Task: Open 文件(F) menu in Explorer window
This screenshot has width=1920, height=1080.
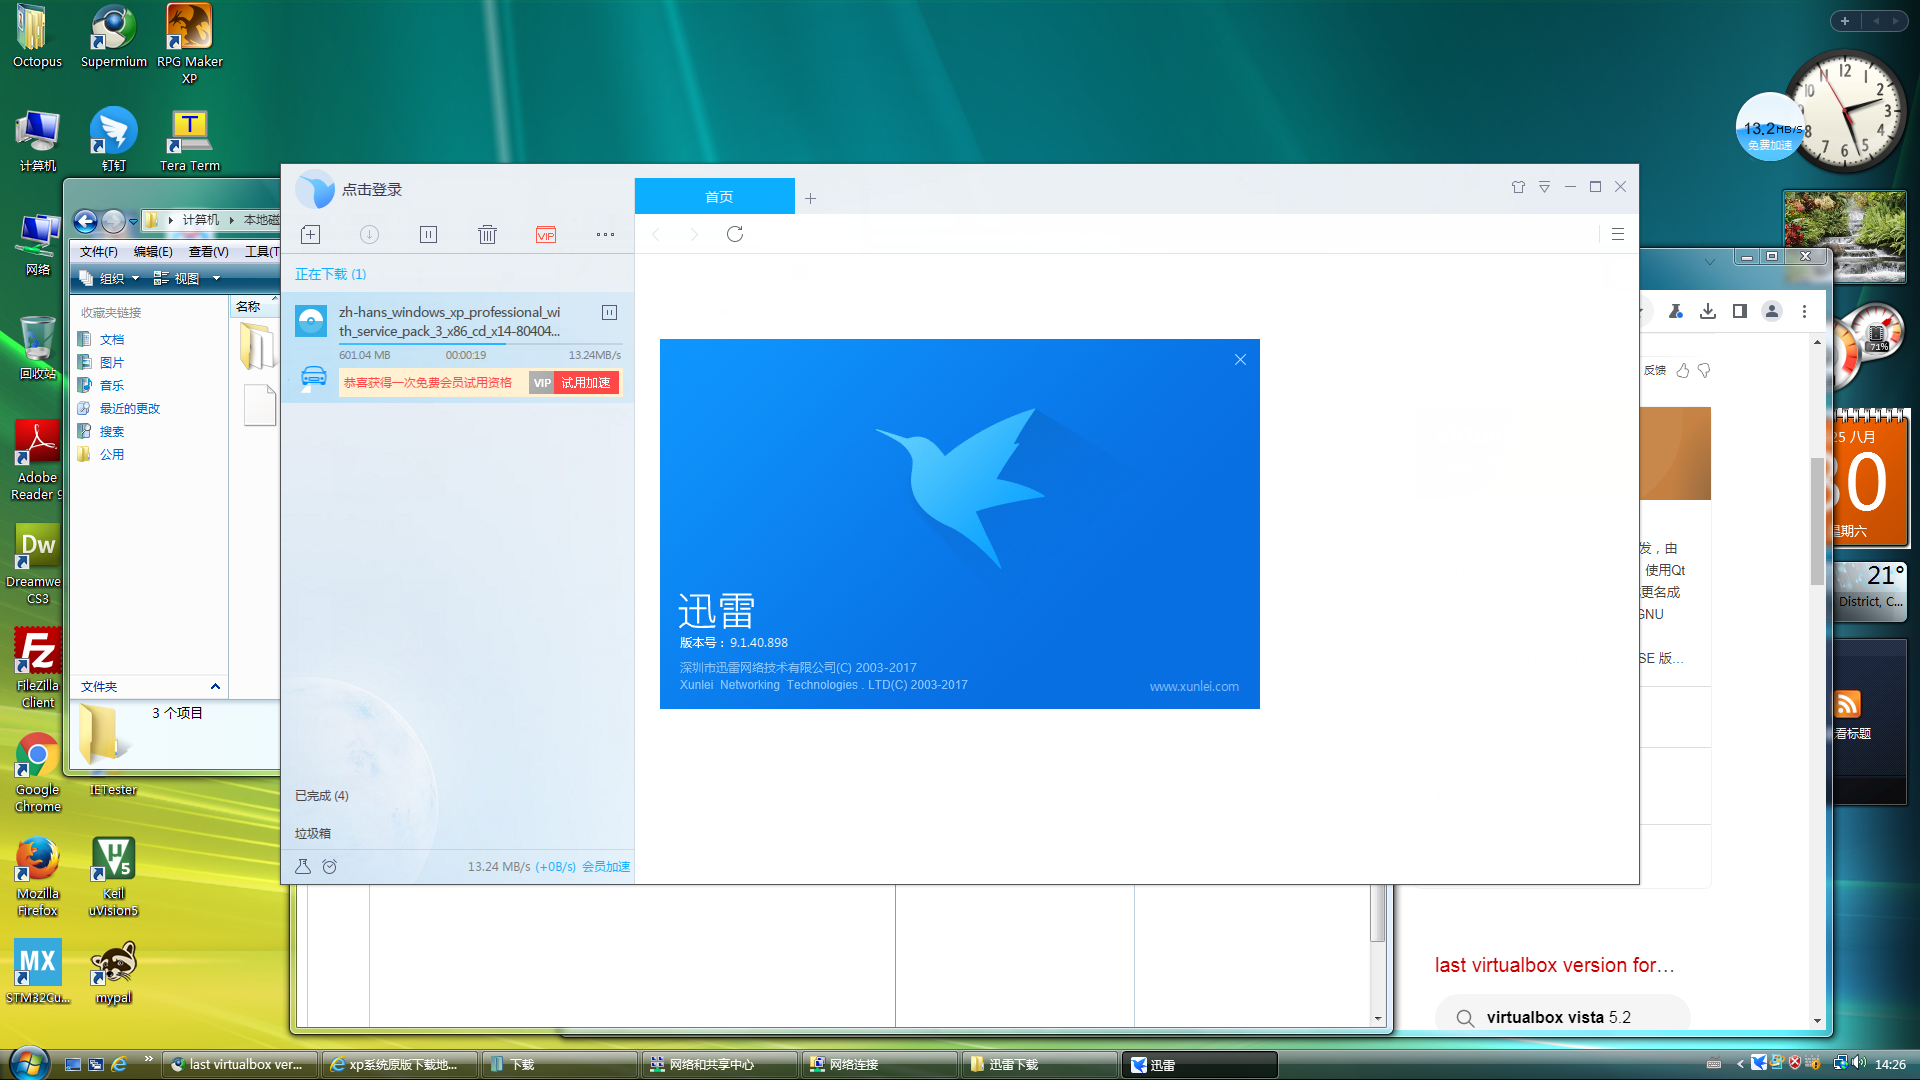Action: pos(98,251)
